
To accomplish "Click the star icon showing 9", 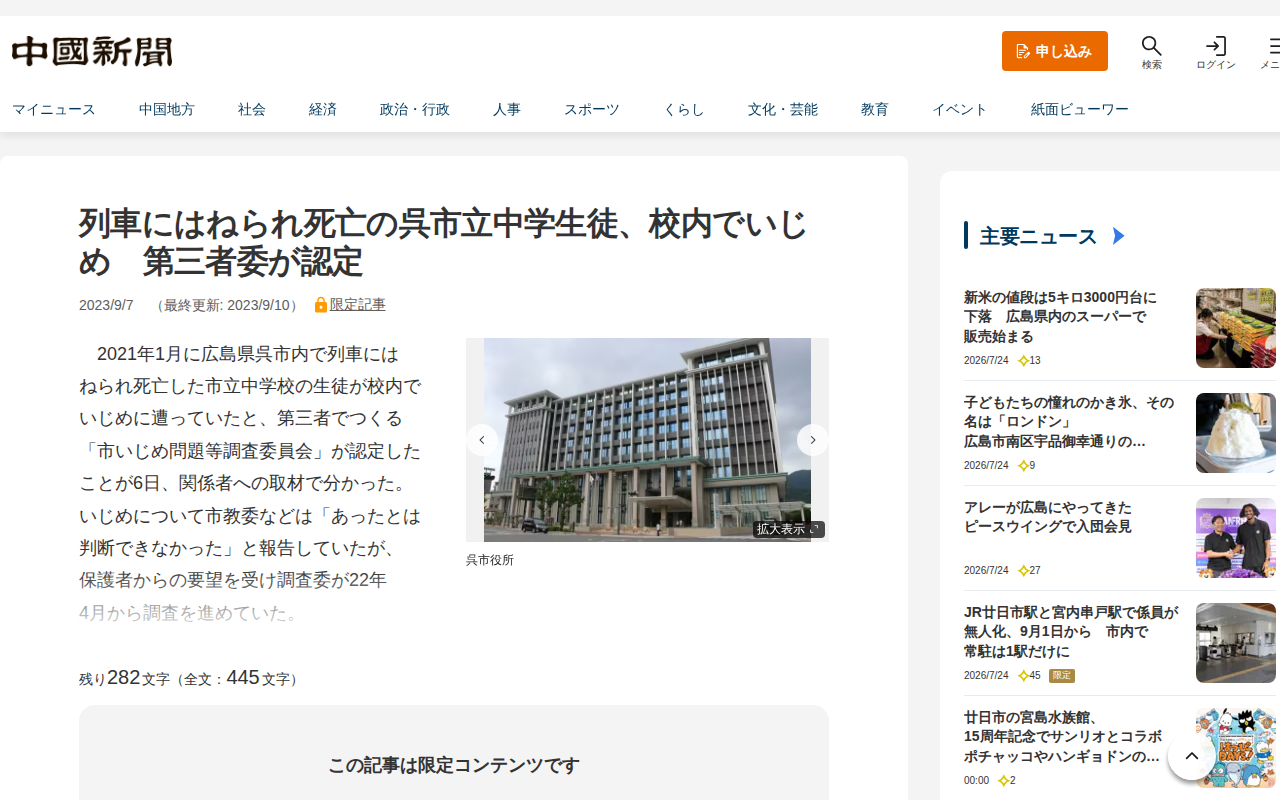I will click(1023, 465).
